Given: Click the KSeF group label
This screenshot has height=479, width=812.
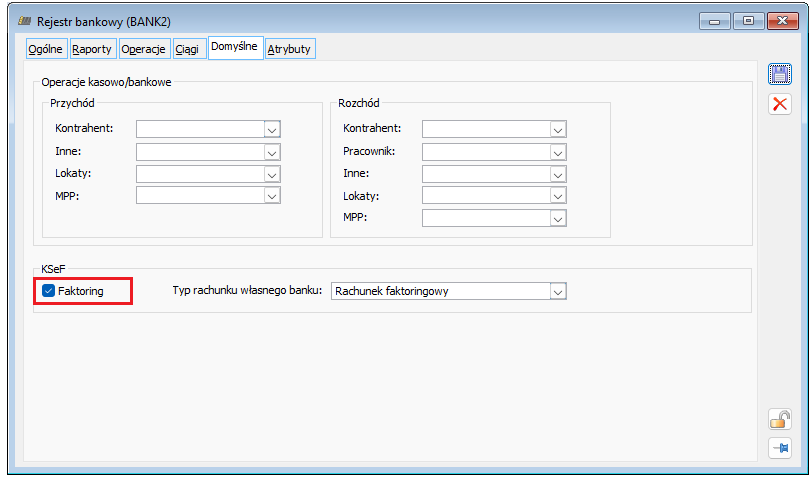Looking at the screenshot, I should coord(53,269).
